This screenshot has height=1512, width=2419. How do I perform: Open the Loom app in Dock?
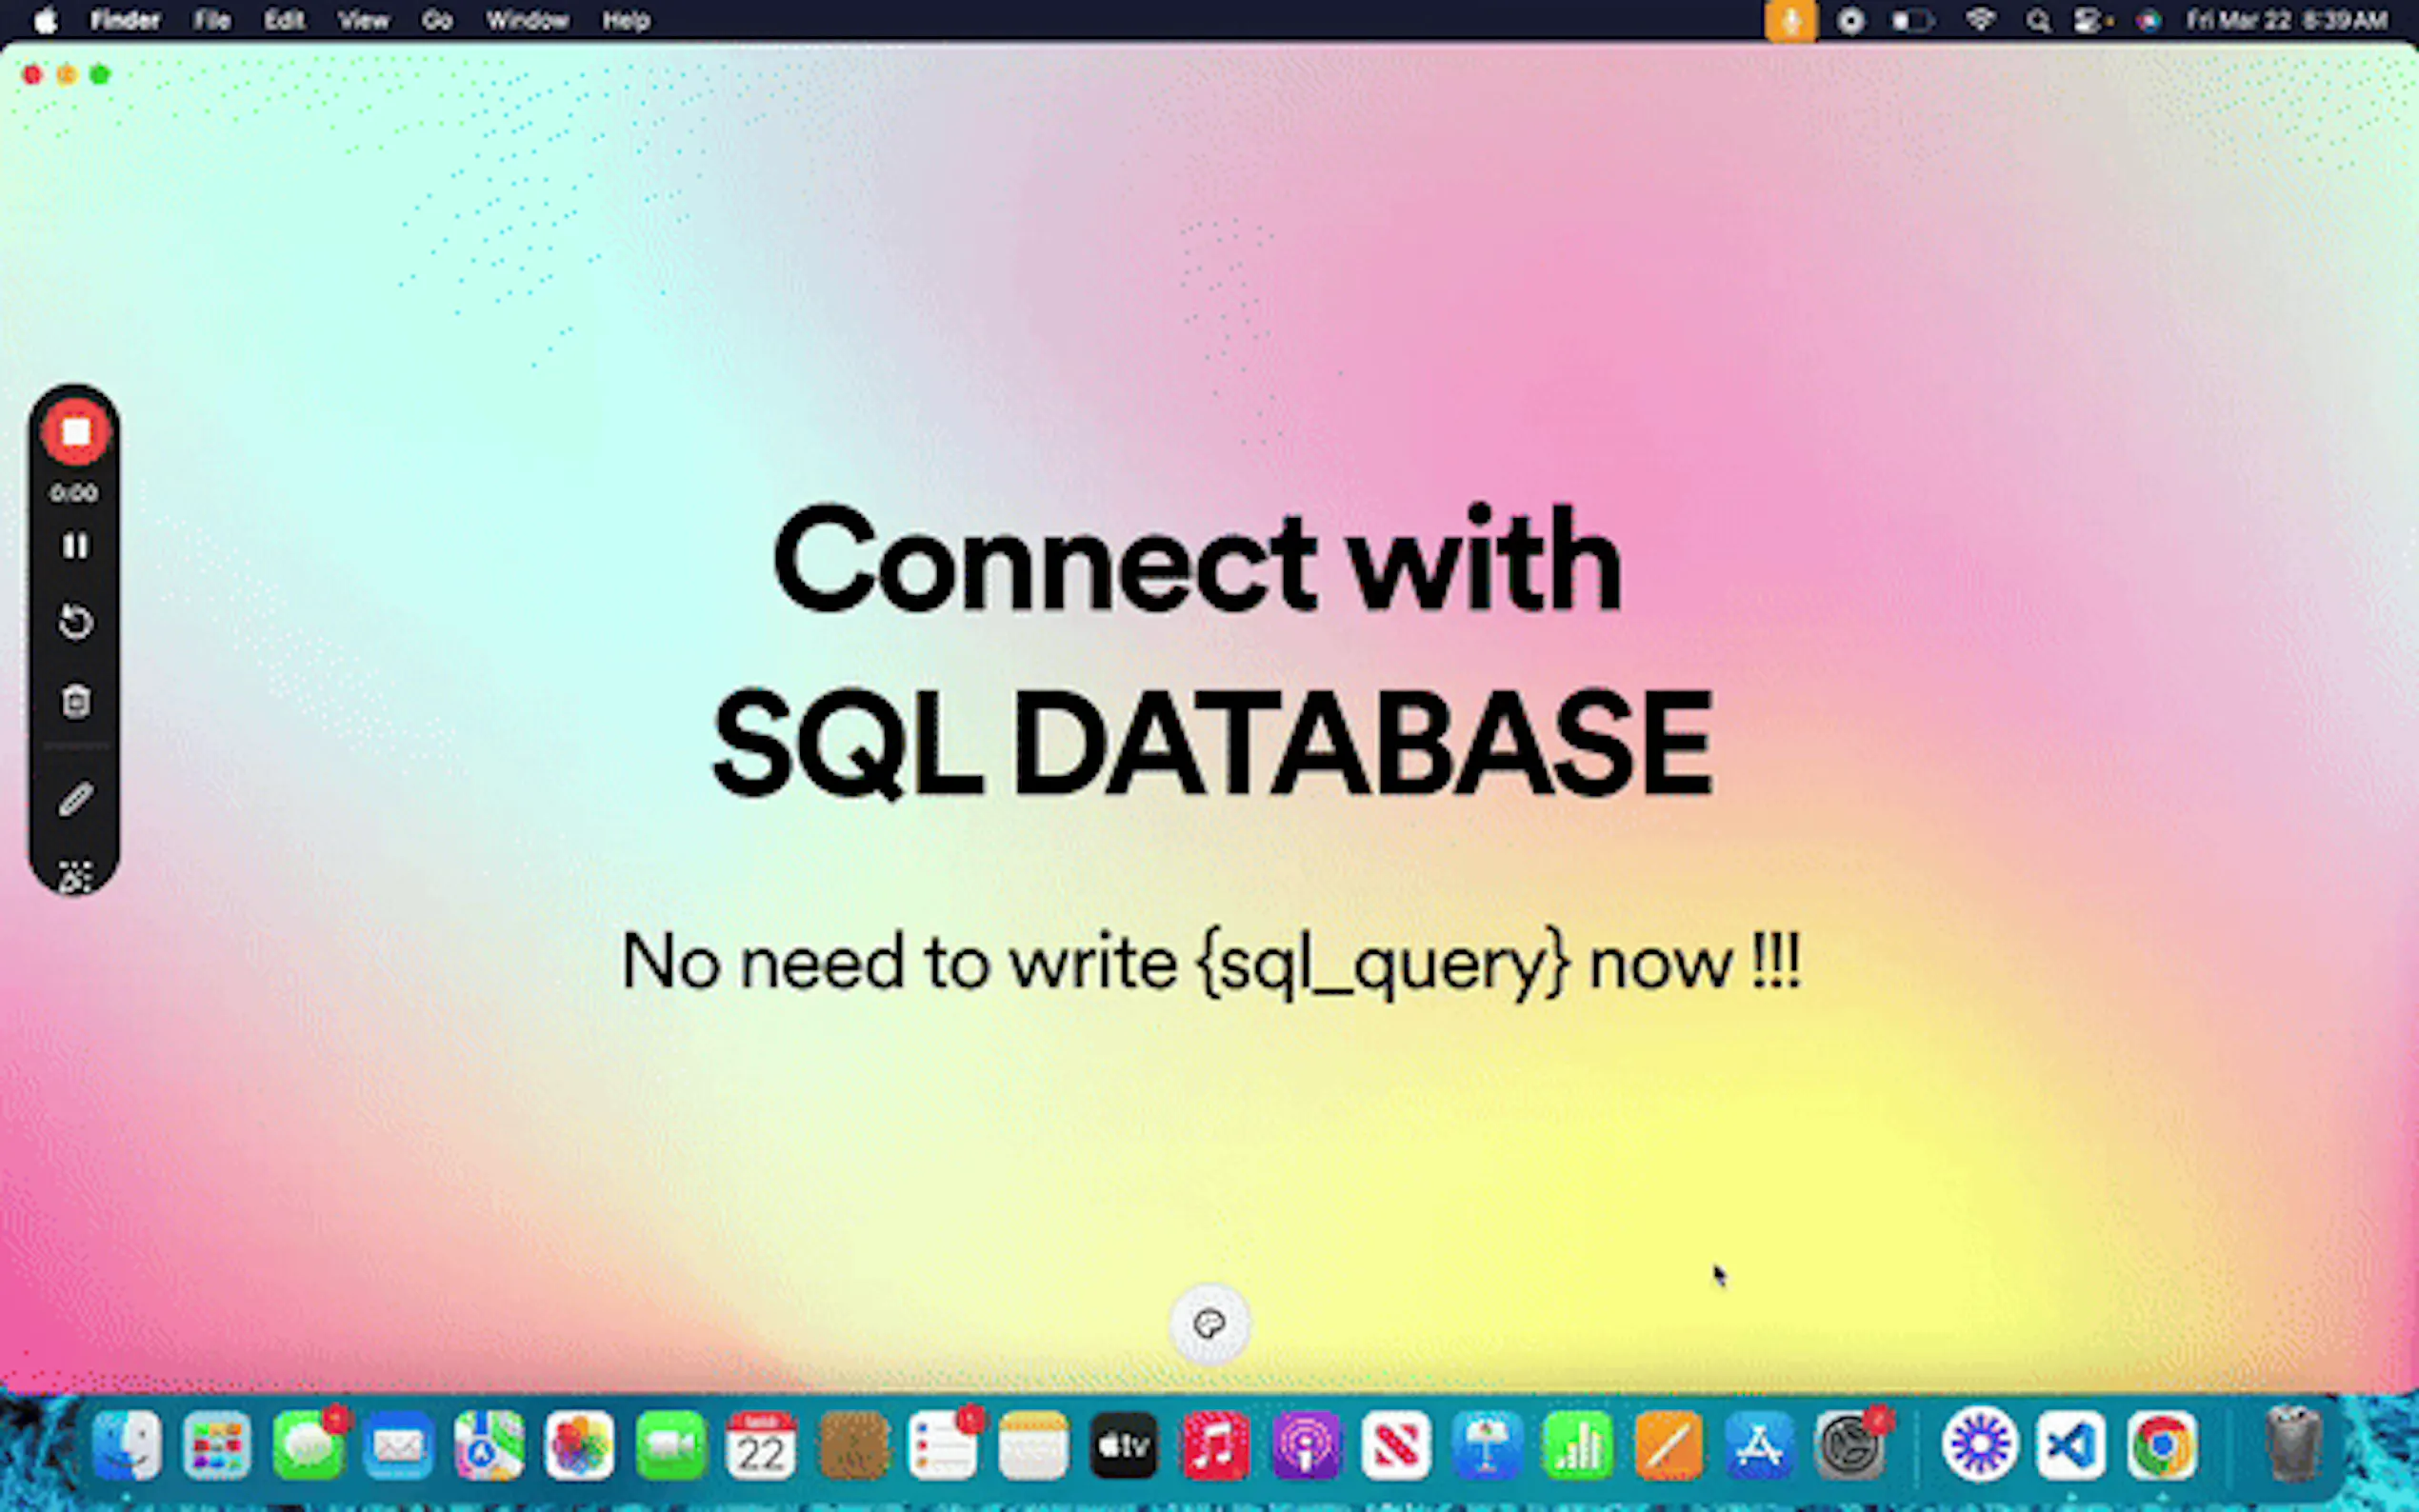(1979, 1445)
